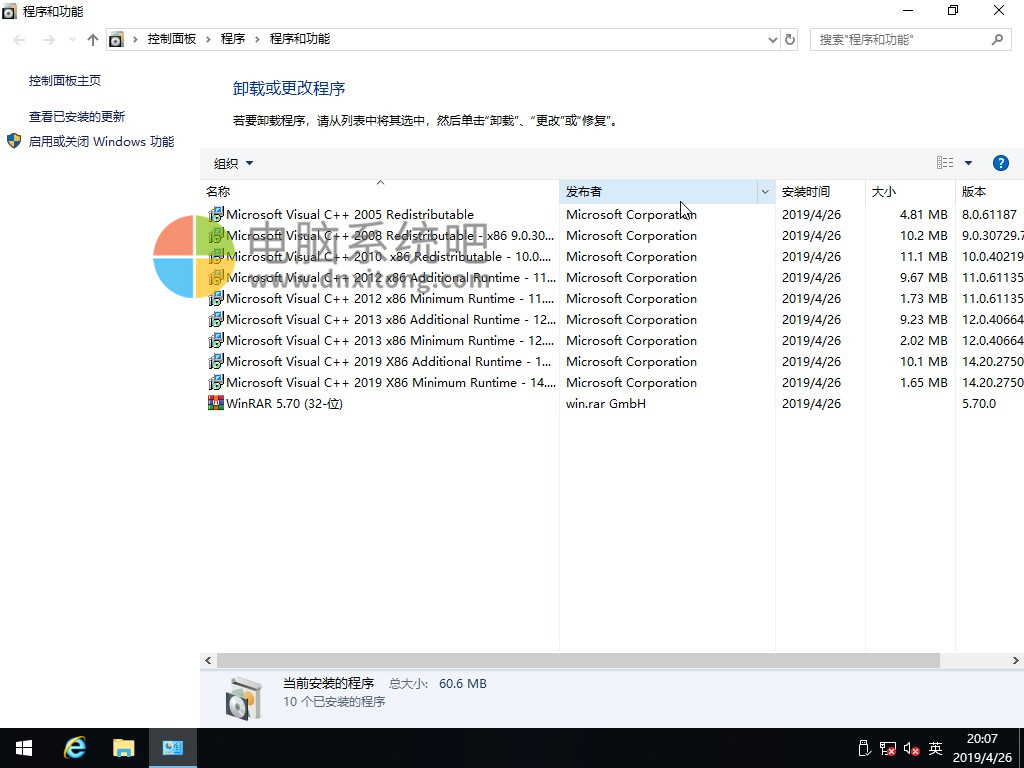This screenshot has height=768, width=1024.
Task: Click the safely remove hardware tray icon
Action: [863, 748]
